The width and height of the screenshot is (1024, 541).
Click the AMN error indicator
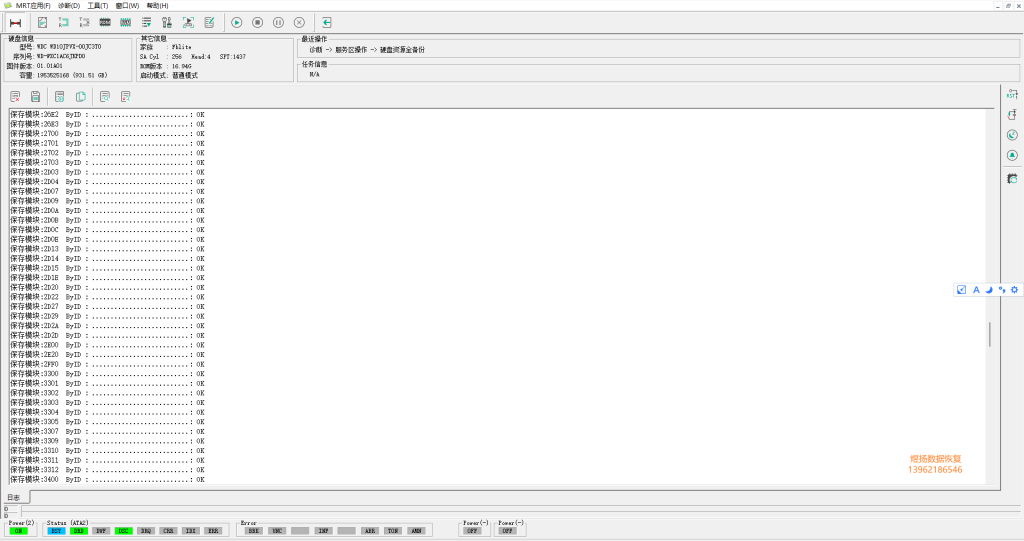click(x=416, y=531)
